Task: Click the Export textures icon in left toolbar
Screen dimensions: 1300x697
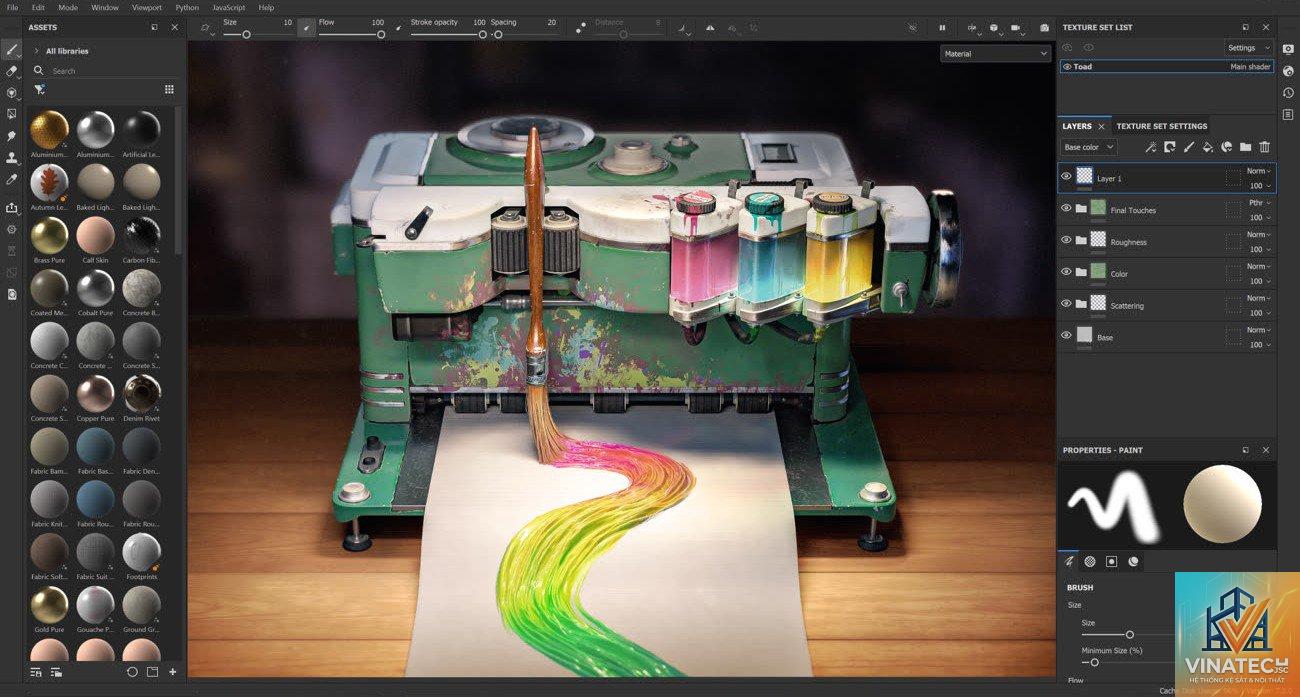Action: pyautogui.click(x=12, y=207)
